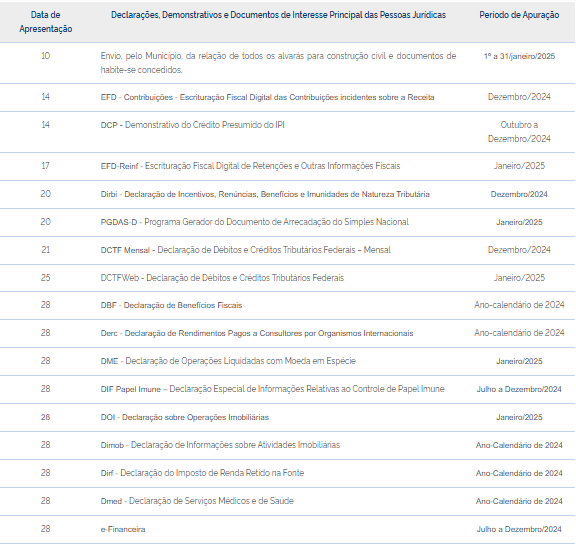Click the period cell of the DOI row

[519, 418]
